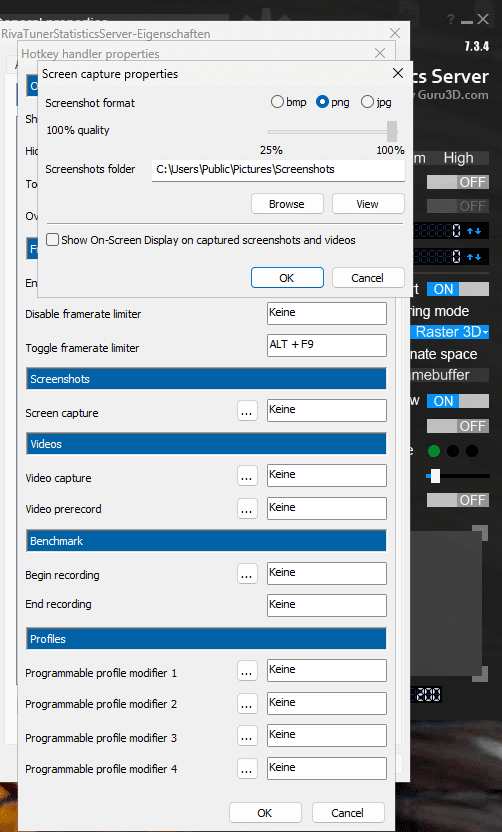This screenshot has height=832, width=502.
Task: Click the green color dot in RivaTuner
Action: pyautogui.click(x=434, y=452)
